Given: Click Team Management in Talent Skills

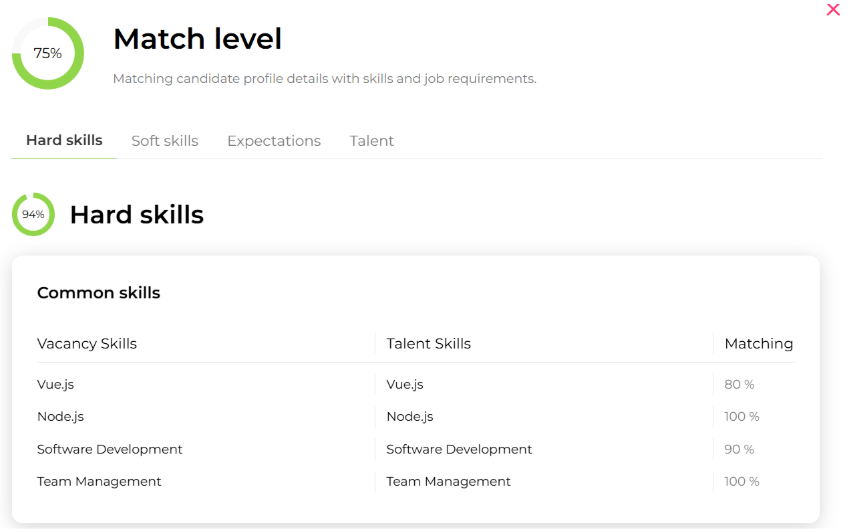Looking at the screenshot, I should pos(449,482).
